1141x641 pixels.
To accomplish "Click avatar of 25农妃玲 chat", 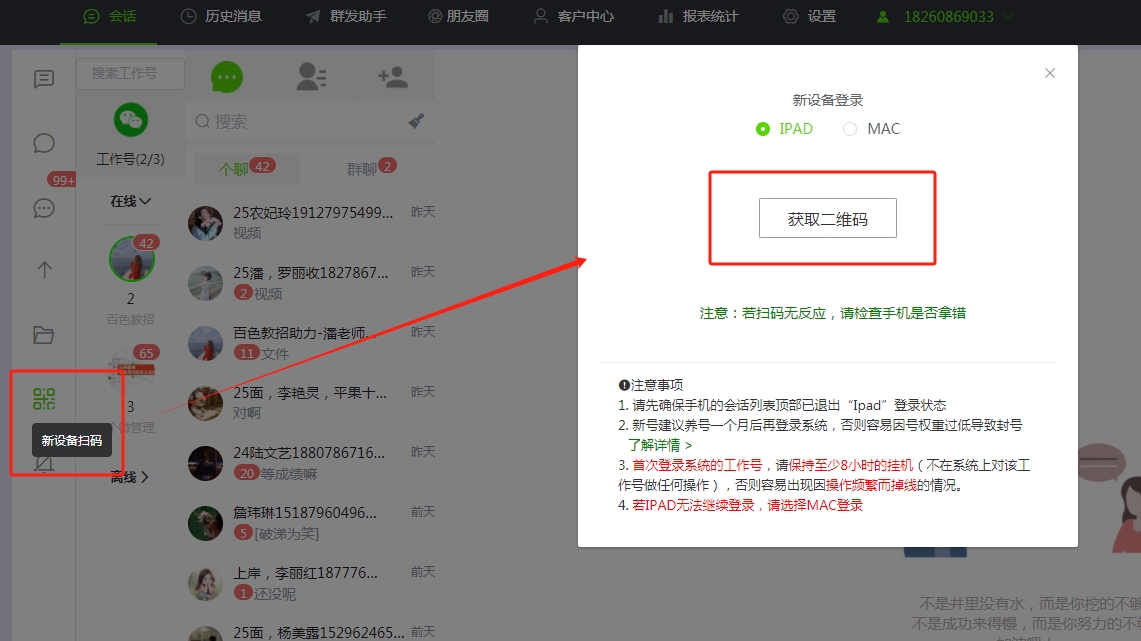I will pos(205,223).
